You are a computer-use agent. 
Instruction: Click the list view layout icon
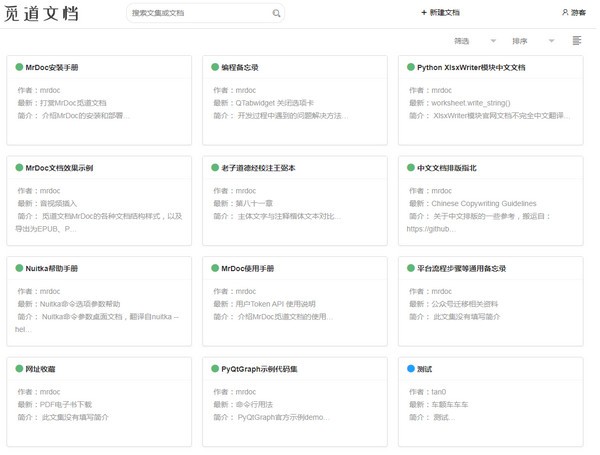point(577,41)
